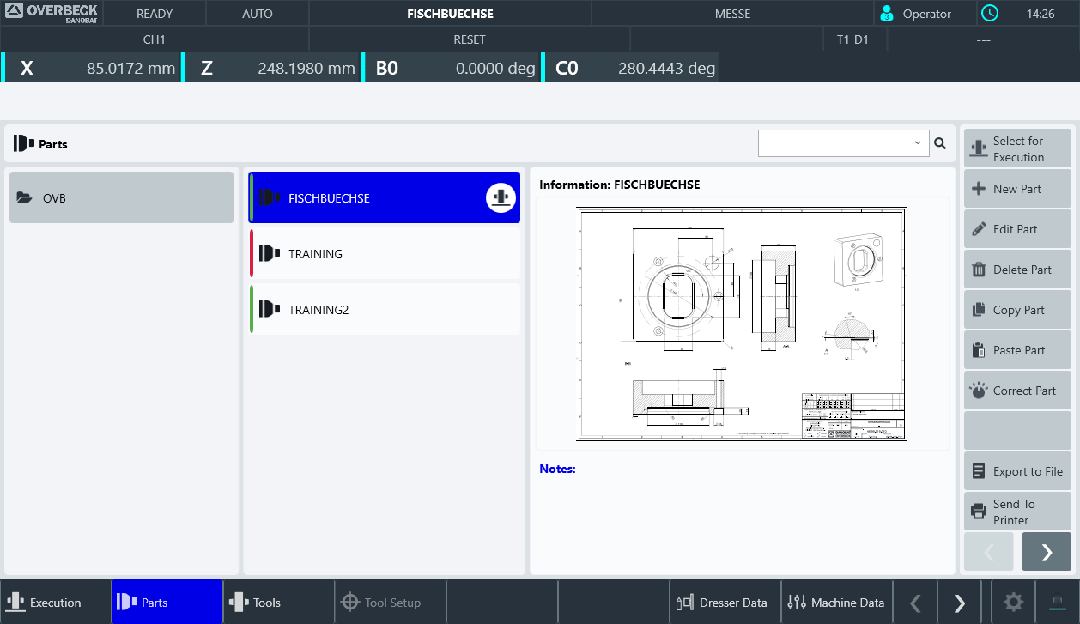Open the Execution tab

tap(56, 602)
